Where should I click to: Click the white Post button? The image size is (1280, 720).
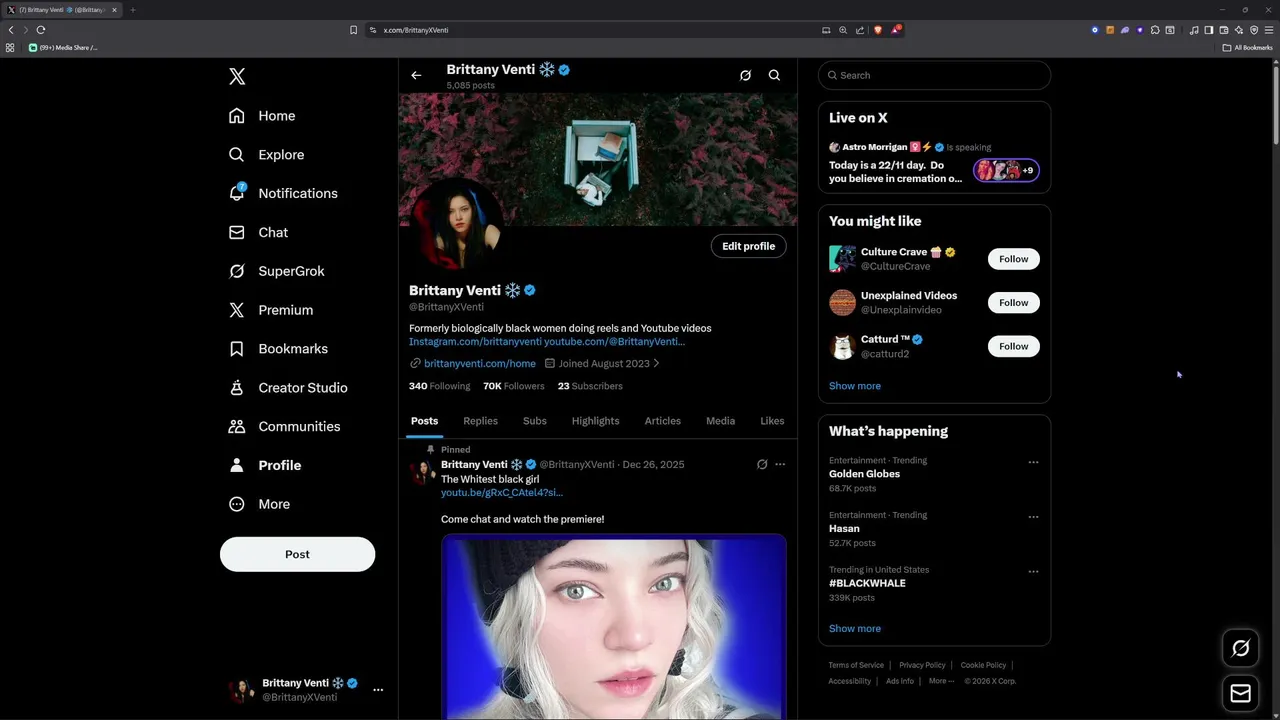click(x=297, y=554)
